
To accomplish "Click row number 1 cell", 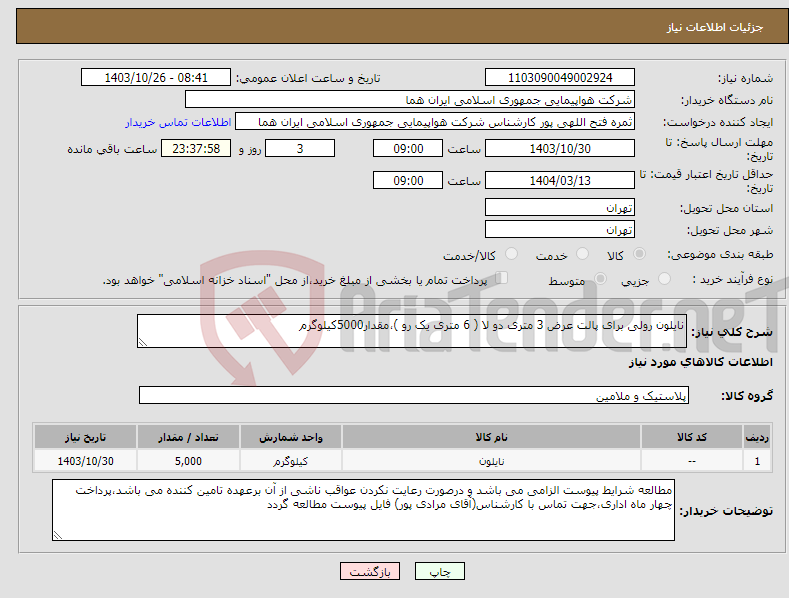I will click(x=757, y=461).
